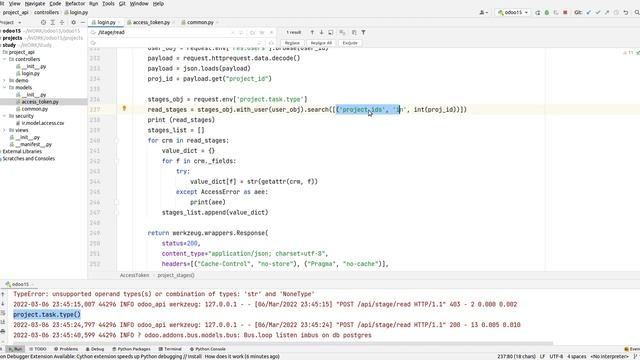This screenshot has width=640, height=360.
Task: Stop the running odoo15 process
Action: point(565,13)
